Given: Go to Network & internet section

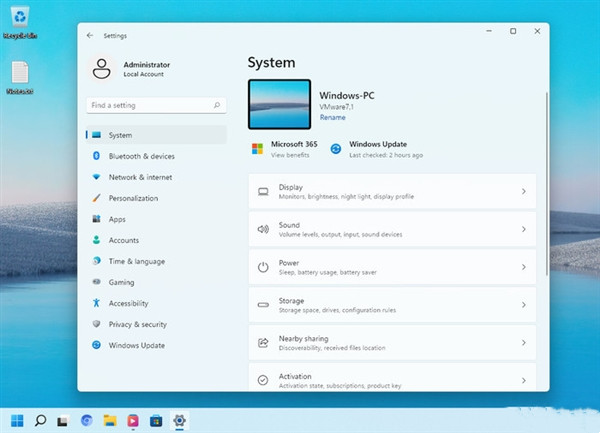Looking at the screenshot, I should (x=140, y=177).
